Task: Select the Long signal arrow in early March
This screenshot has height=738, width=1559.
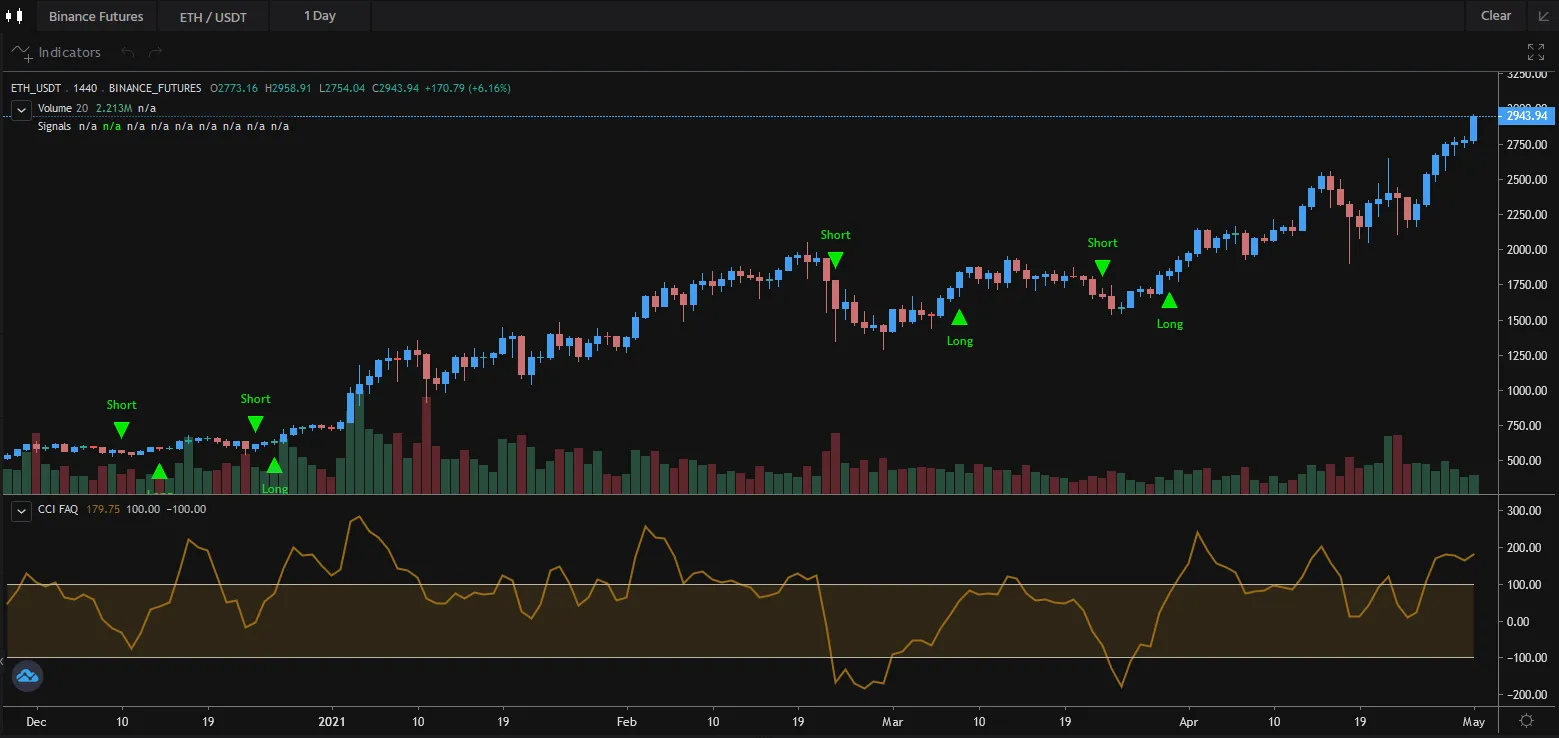Action: click(959, 317)
